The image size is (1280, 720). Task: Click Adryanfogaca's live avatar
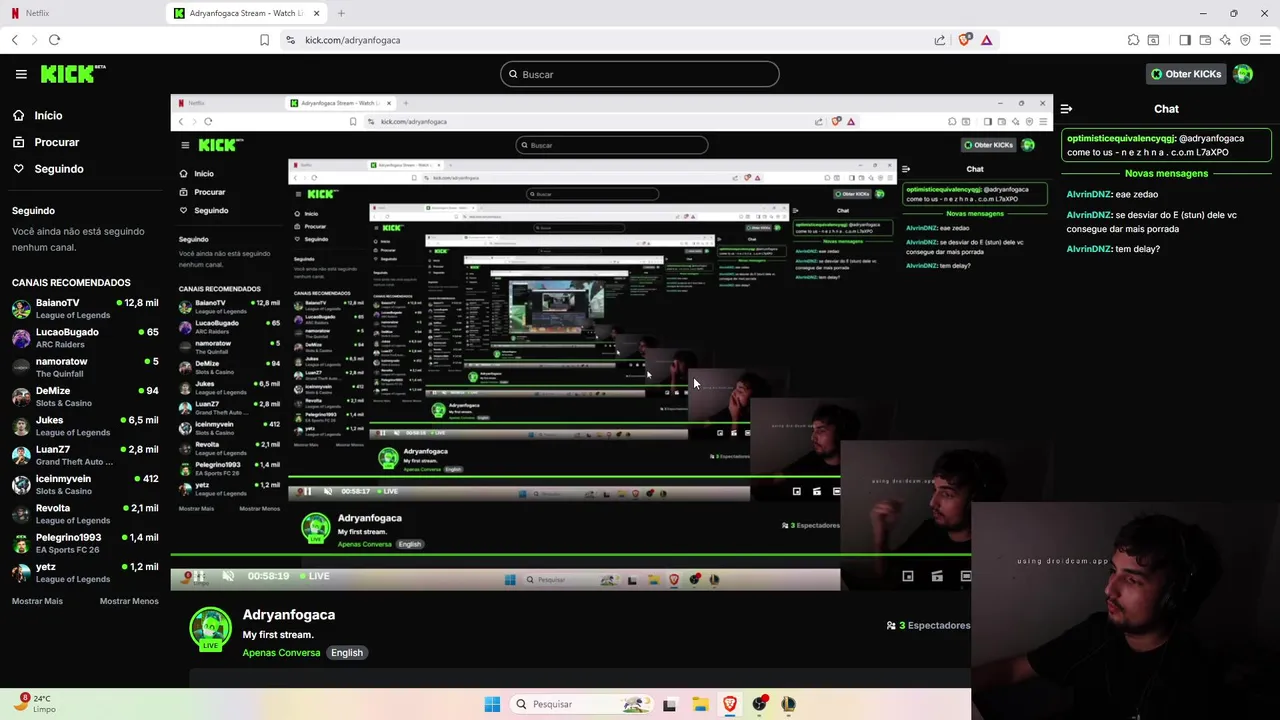click(211, 629)
